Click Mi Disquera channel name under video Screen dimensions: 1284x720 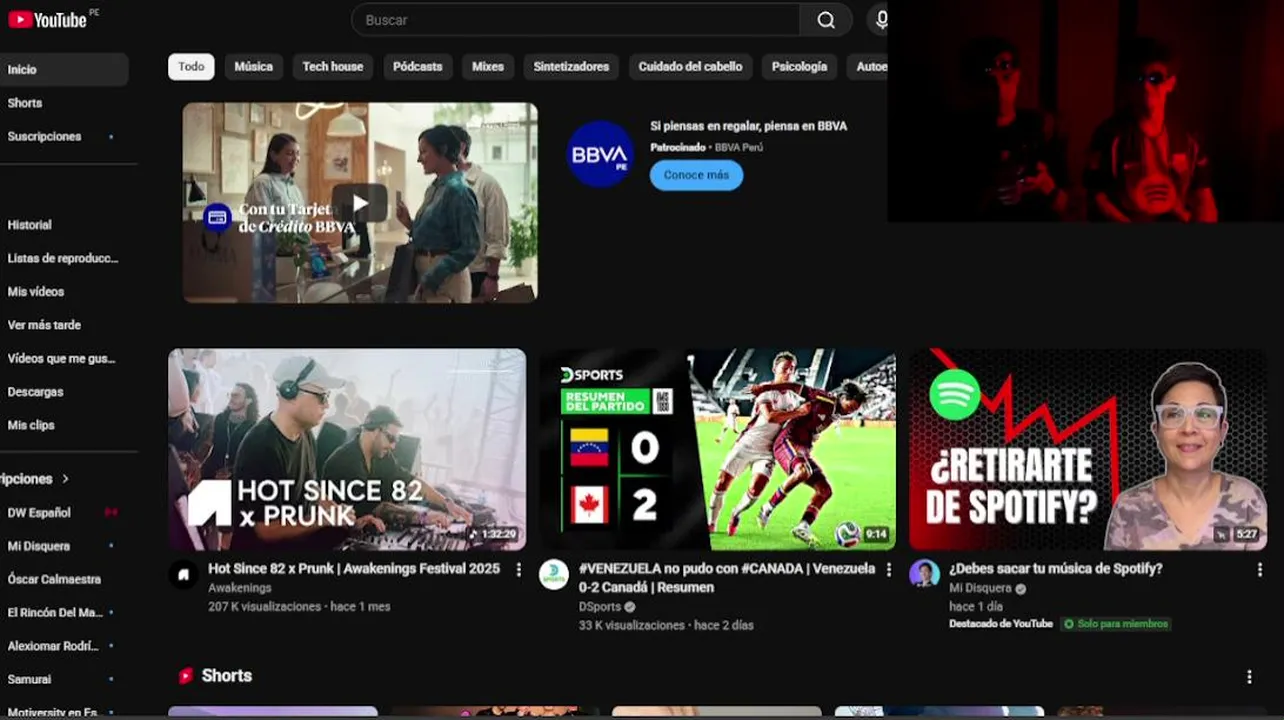(x=980, y=588)
